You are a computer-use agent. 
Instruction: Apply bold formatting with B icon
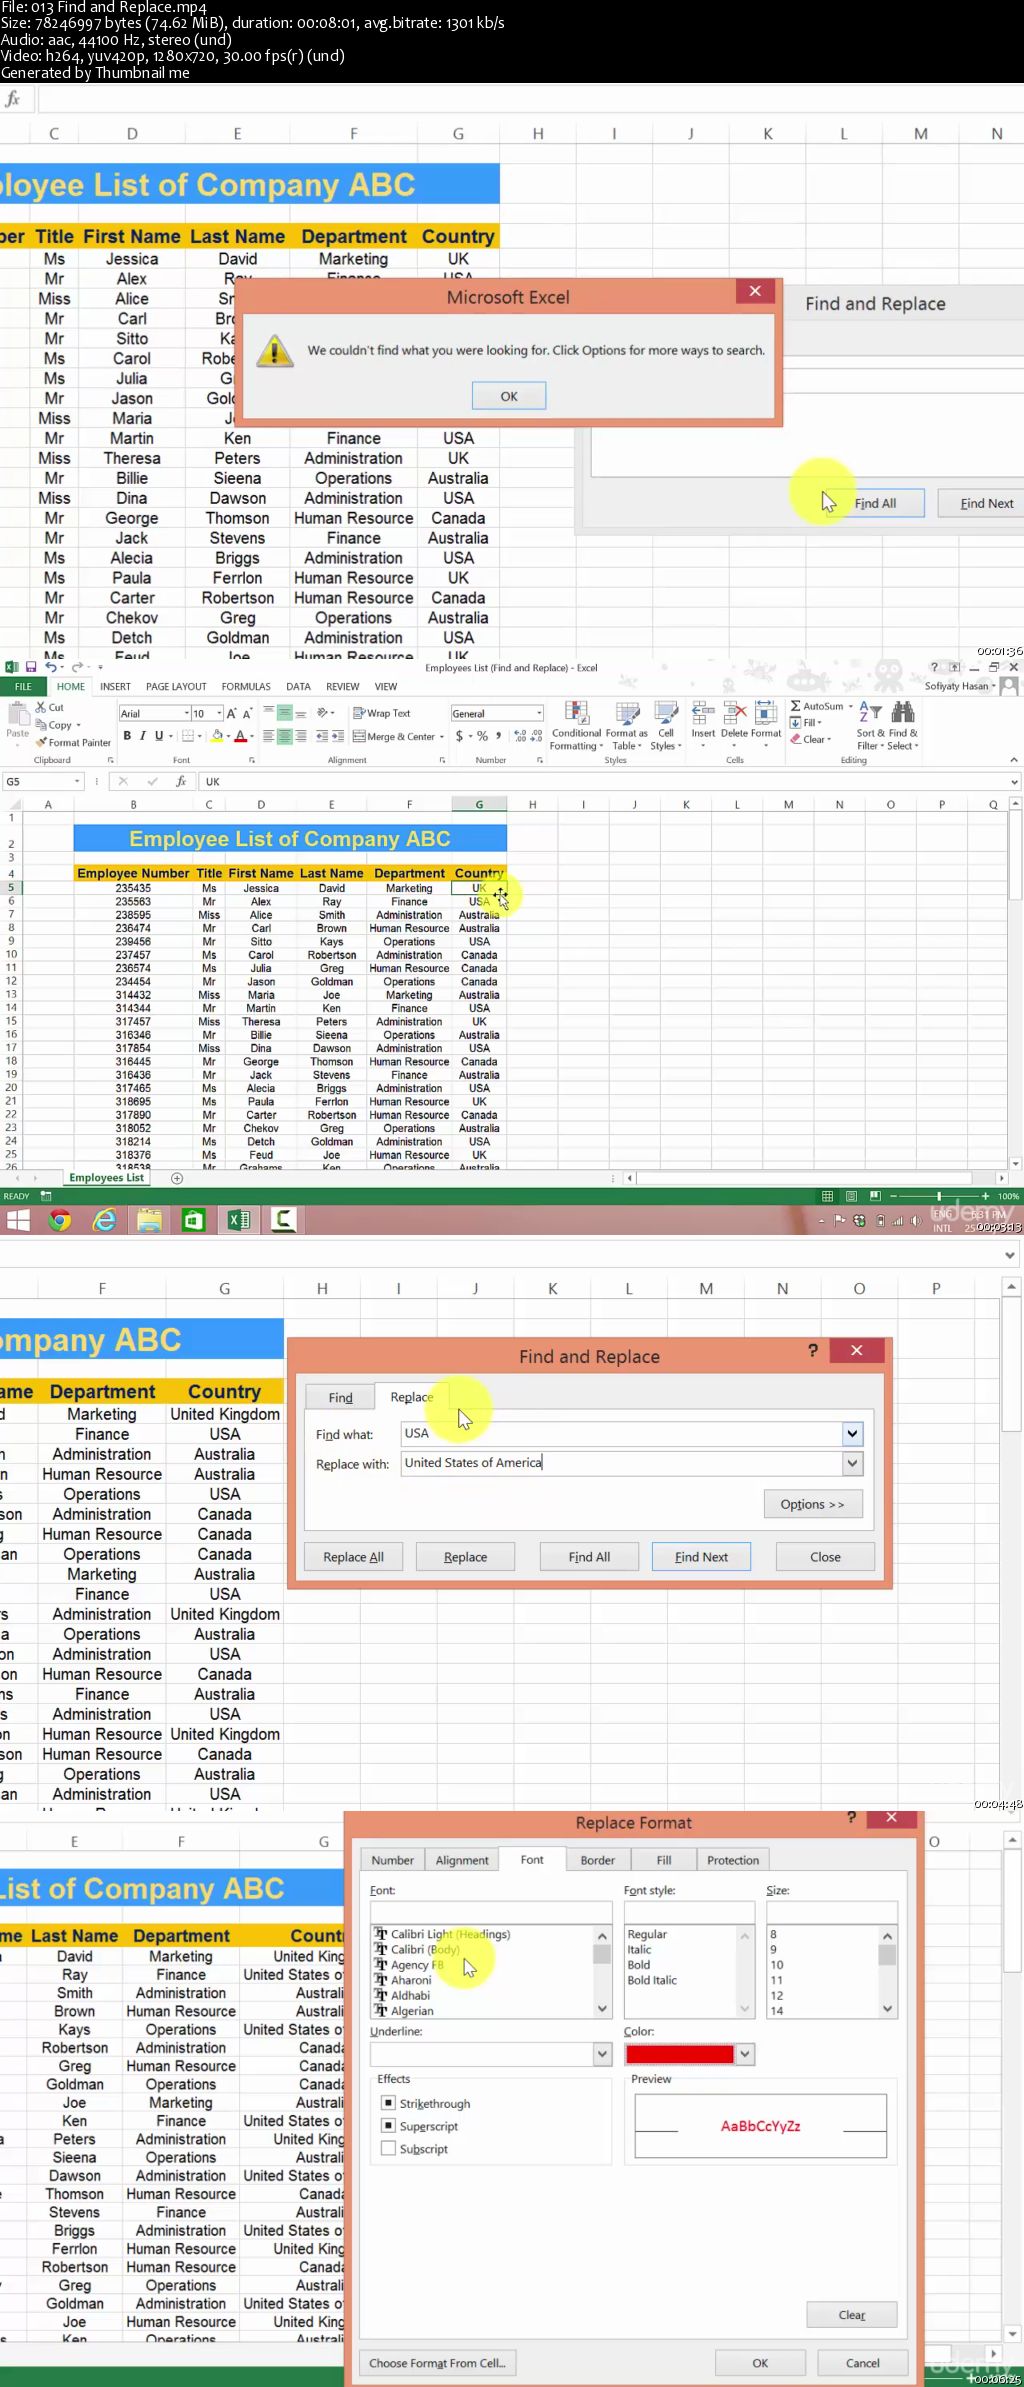click(x=127, y=736)
